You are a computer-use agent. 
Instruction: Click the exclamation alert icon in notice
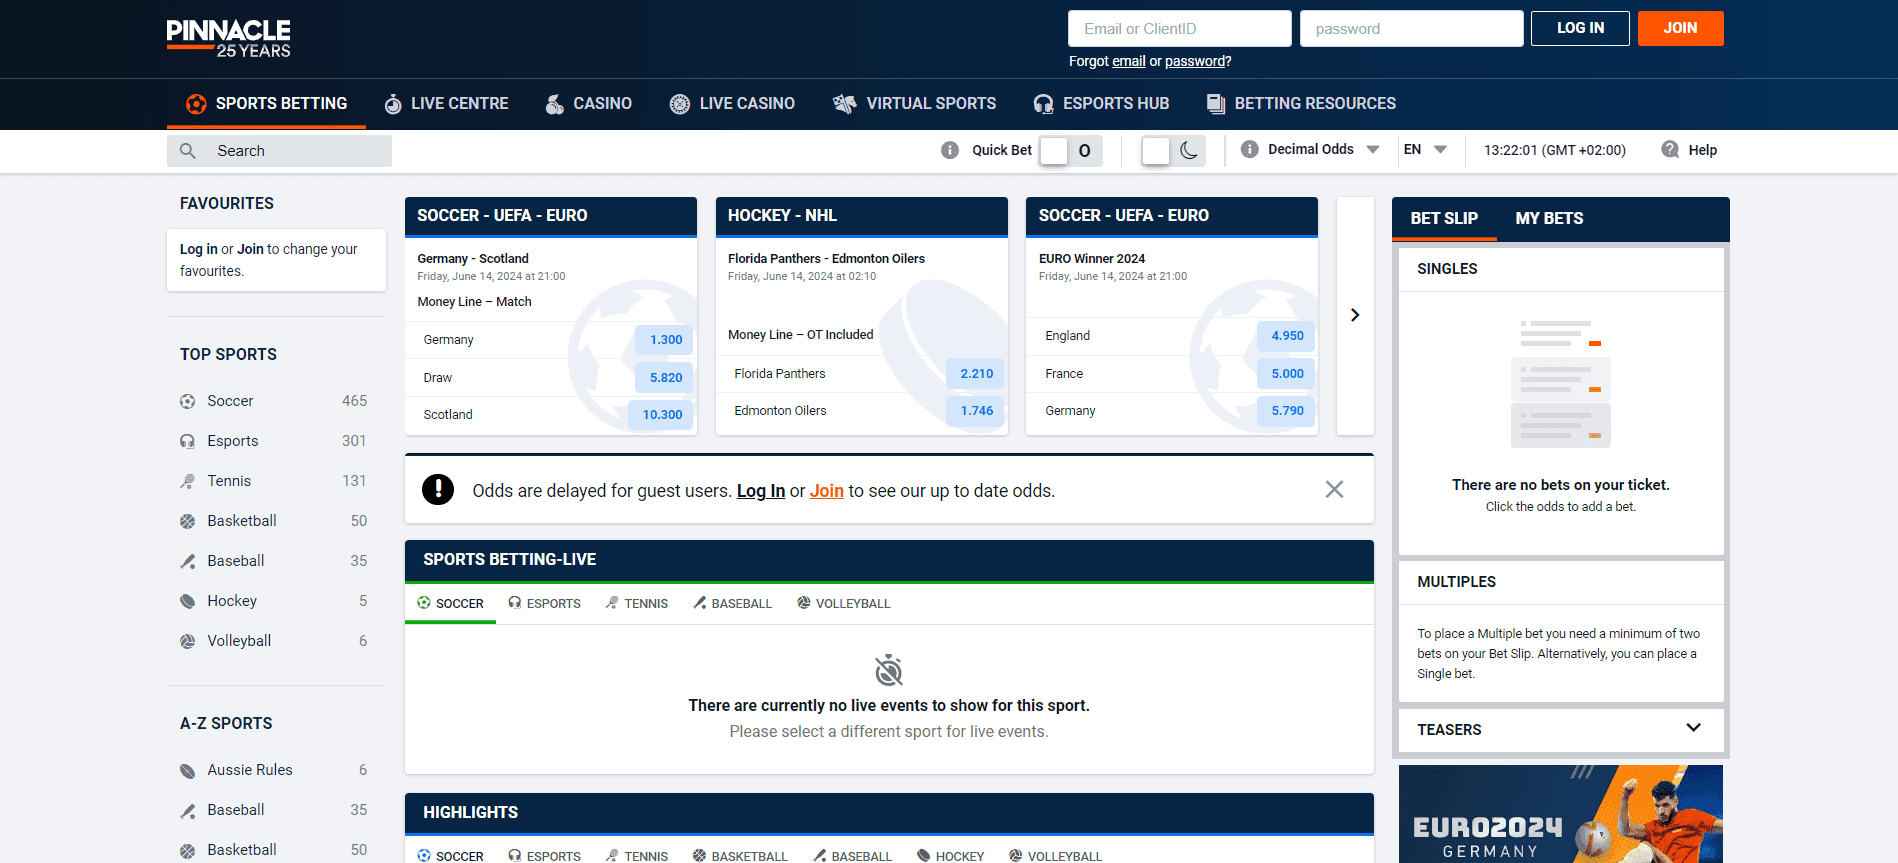pos(438,489)
